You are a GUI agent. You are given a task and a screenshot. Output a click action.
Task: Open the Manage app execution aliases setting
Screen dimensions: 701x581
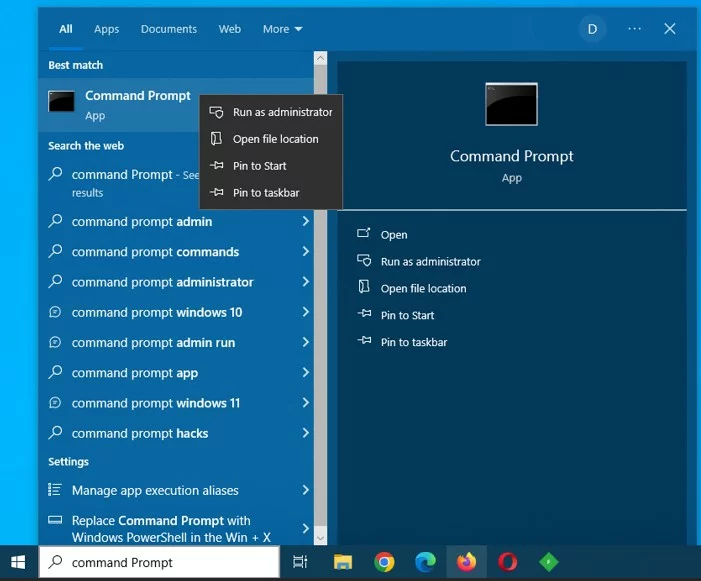[x=177, y=490]
